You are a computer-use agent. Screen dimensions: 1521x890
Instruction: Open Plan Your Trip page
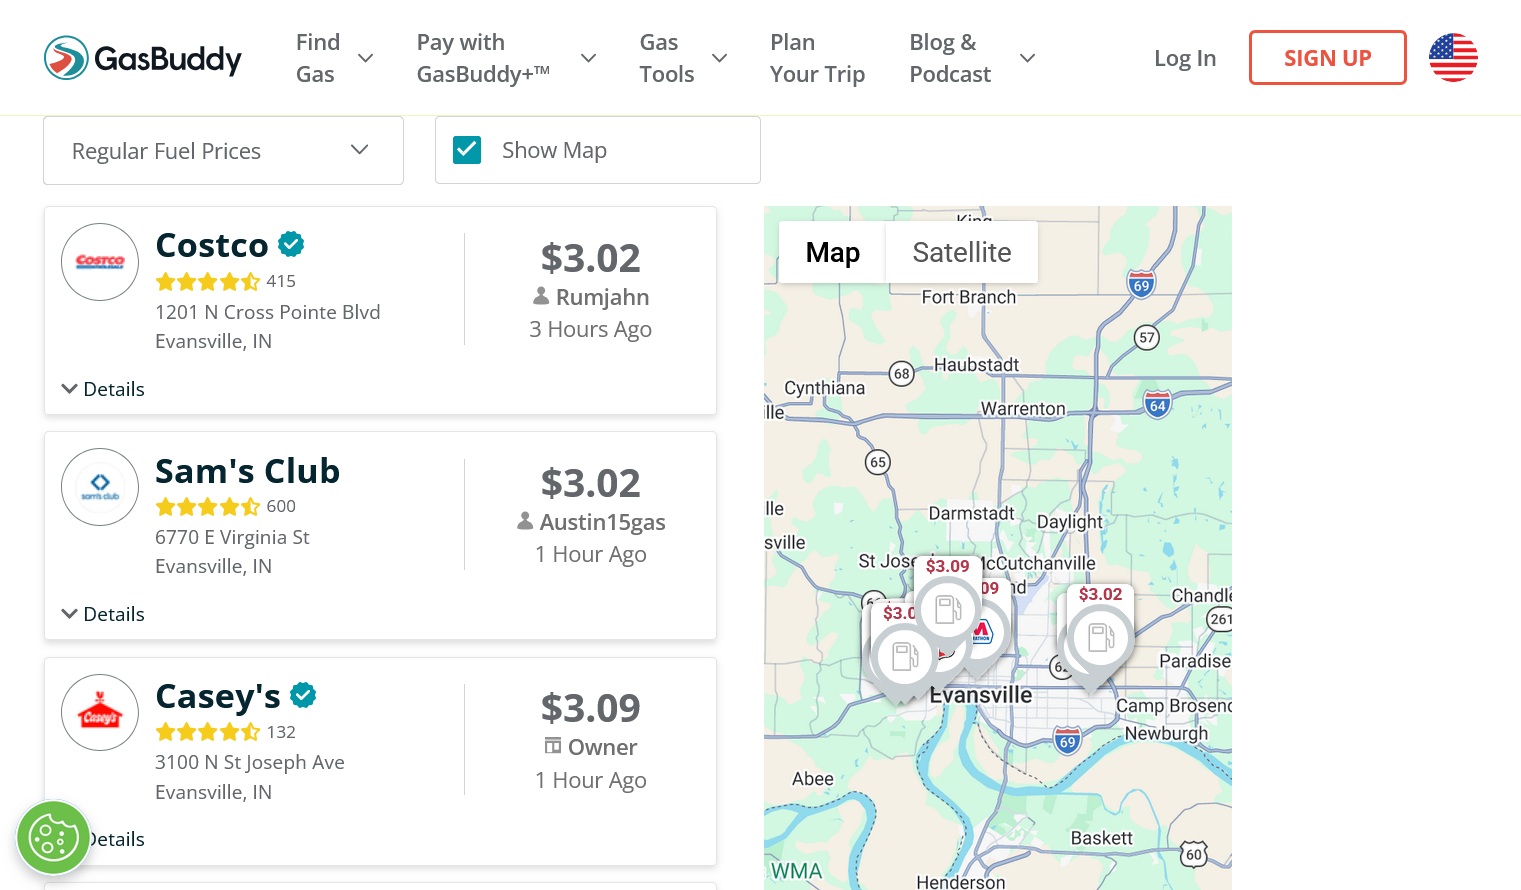[817, 58]
